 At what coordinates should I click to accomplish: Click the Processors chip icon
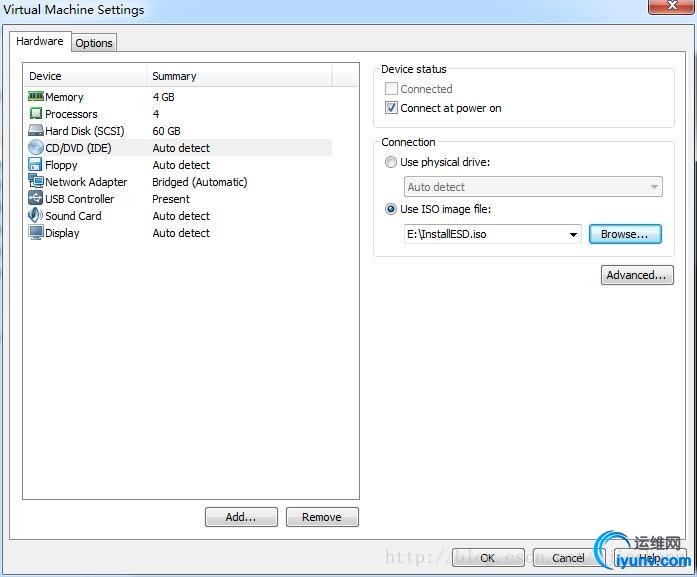coord(36,113)
